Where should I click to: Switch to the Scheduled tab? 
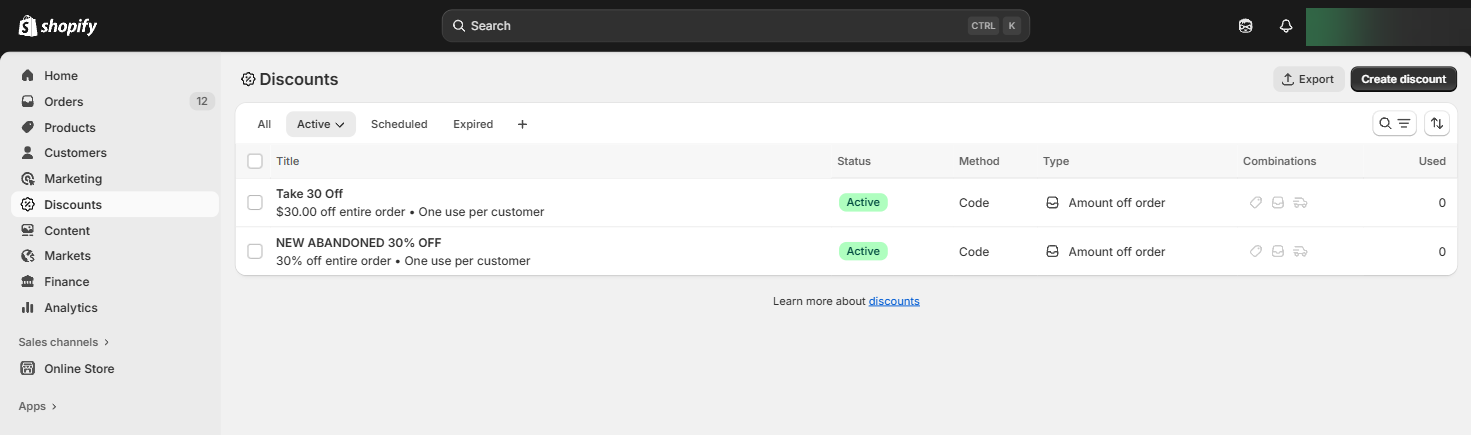pyautogui.click(x=399, y=124)
